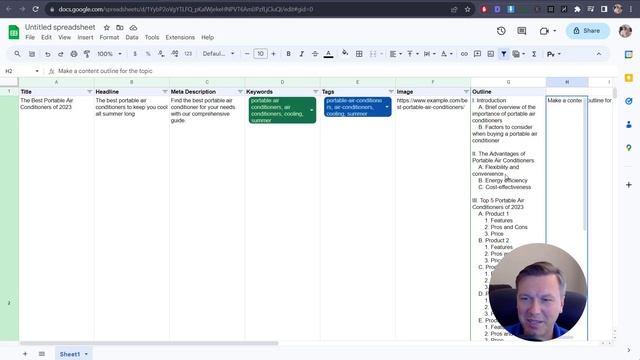This screenshot has height=360, width=640.
Task: Open the Edit menu
Action: pos(47,38)
